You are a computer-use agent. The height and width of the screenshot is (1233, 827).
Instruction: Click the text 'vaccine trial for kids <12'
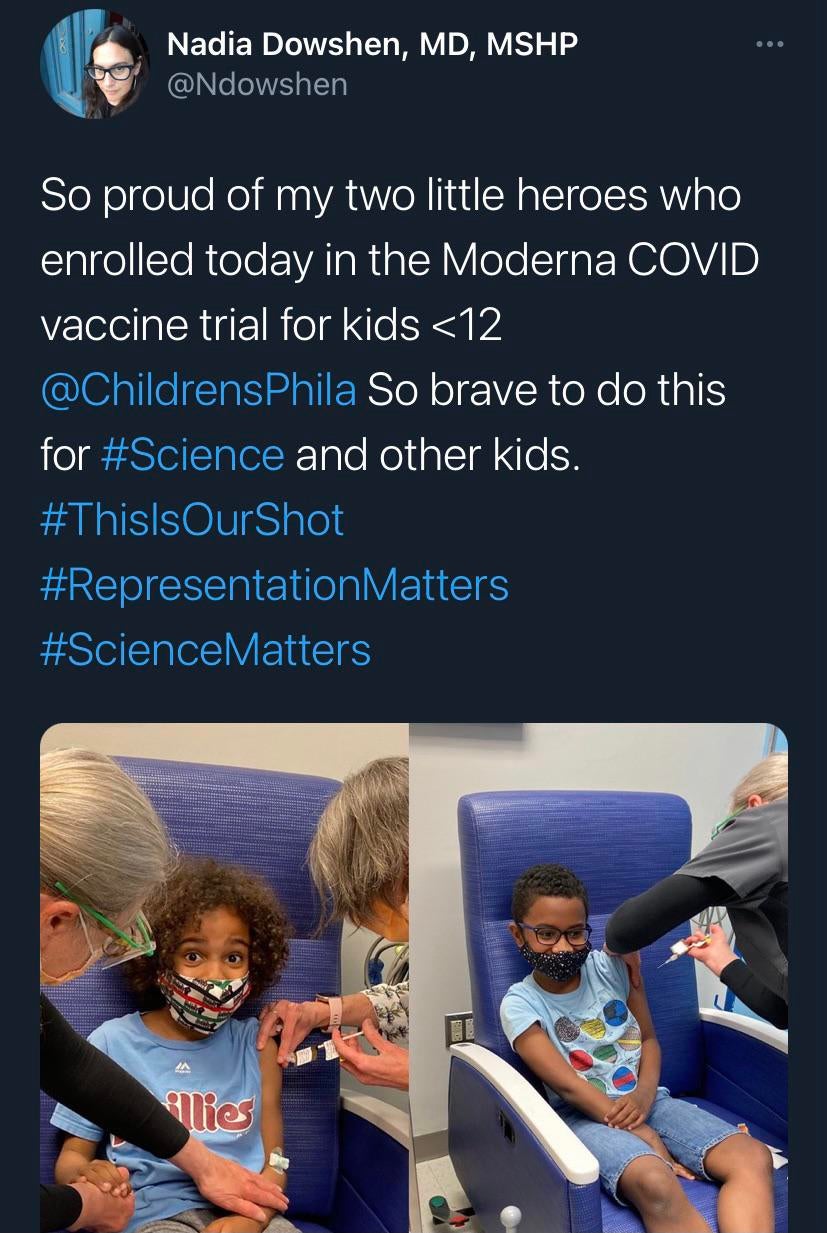[x=271, y=325]
